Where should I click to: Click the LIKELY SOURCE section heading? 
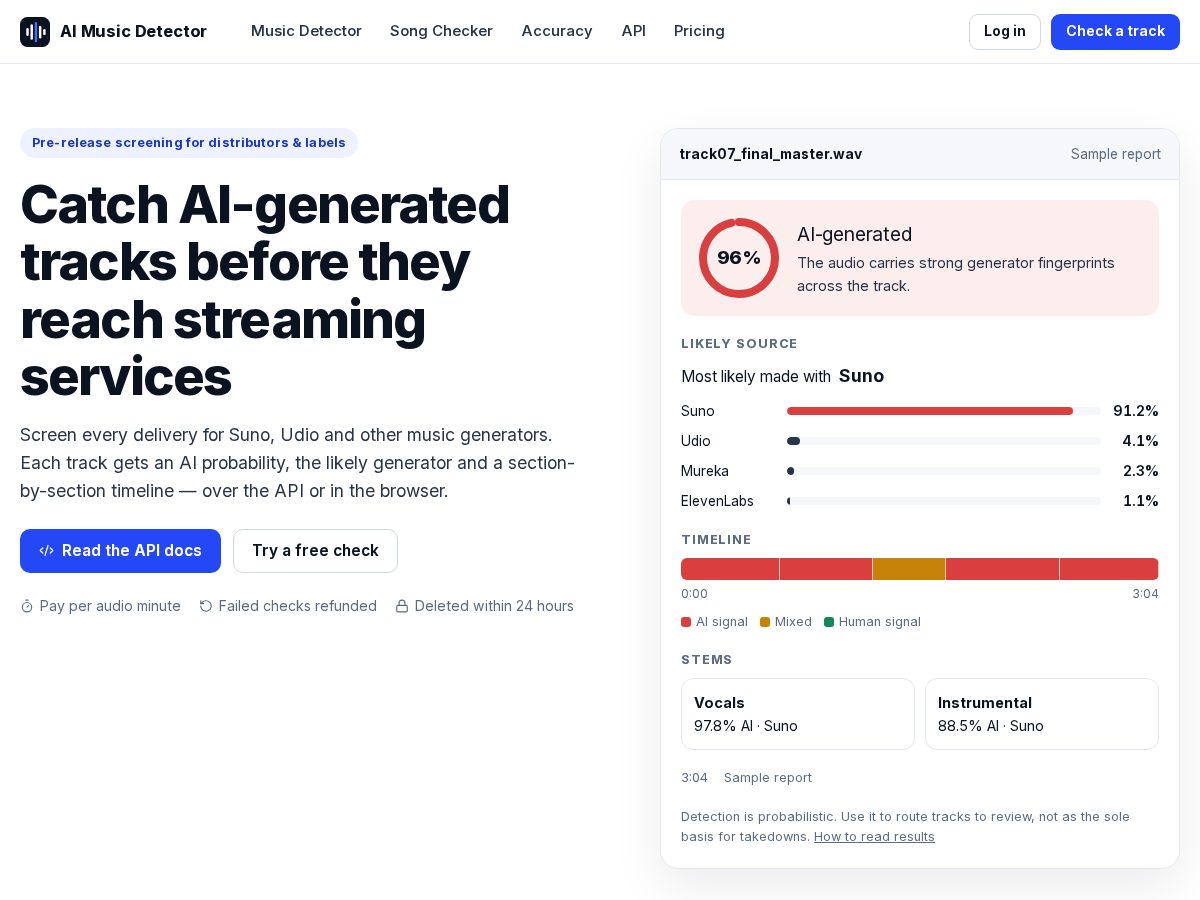click(x=739, y=344)
